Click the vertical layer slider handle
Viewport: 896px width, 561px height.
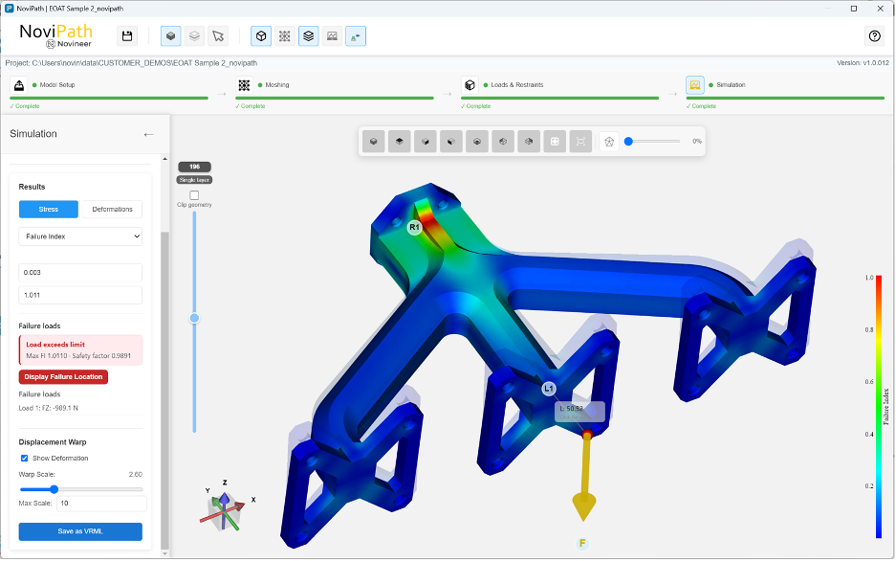click(x=194, y=318)
